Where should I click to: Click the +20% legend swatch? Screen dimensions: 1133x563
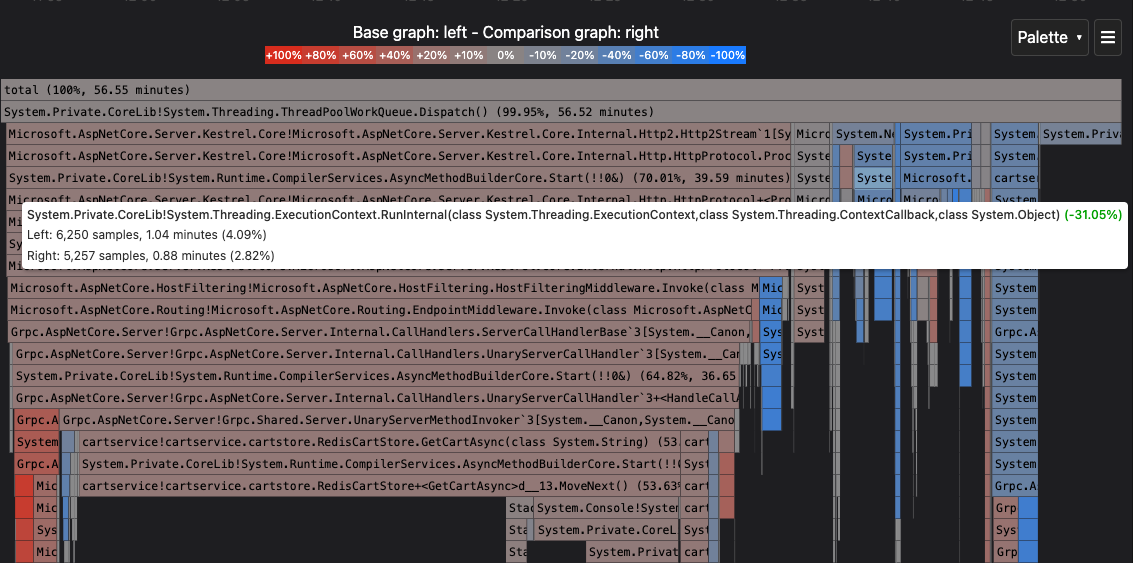(x=431, y=56)
